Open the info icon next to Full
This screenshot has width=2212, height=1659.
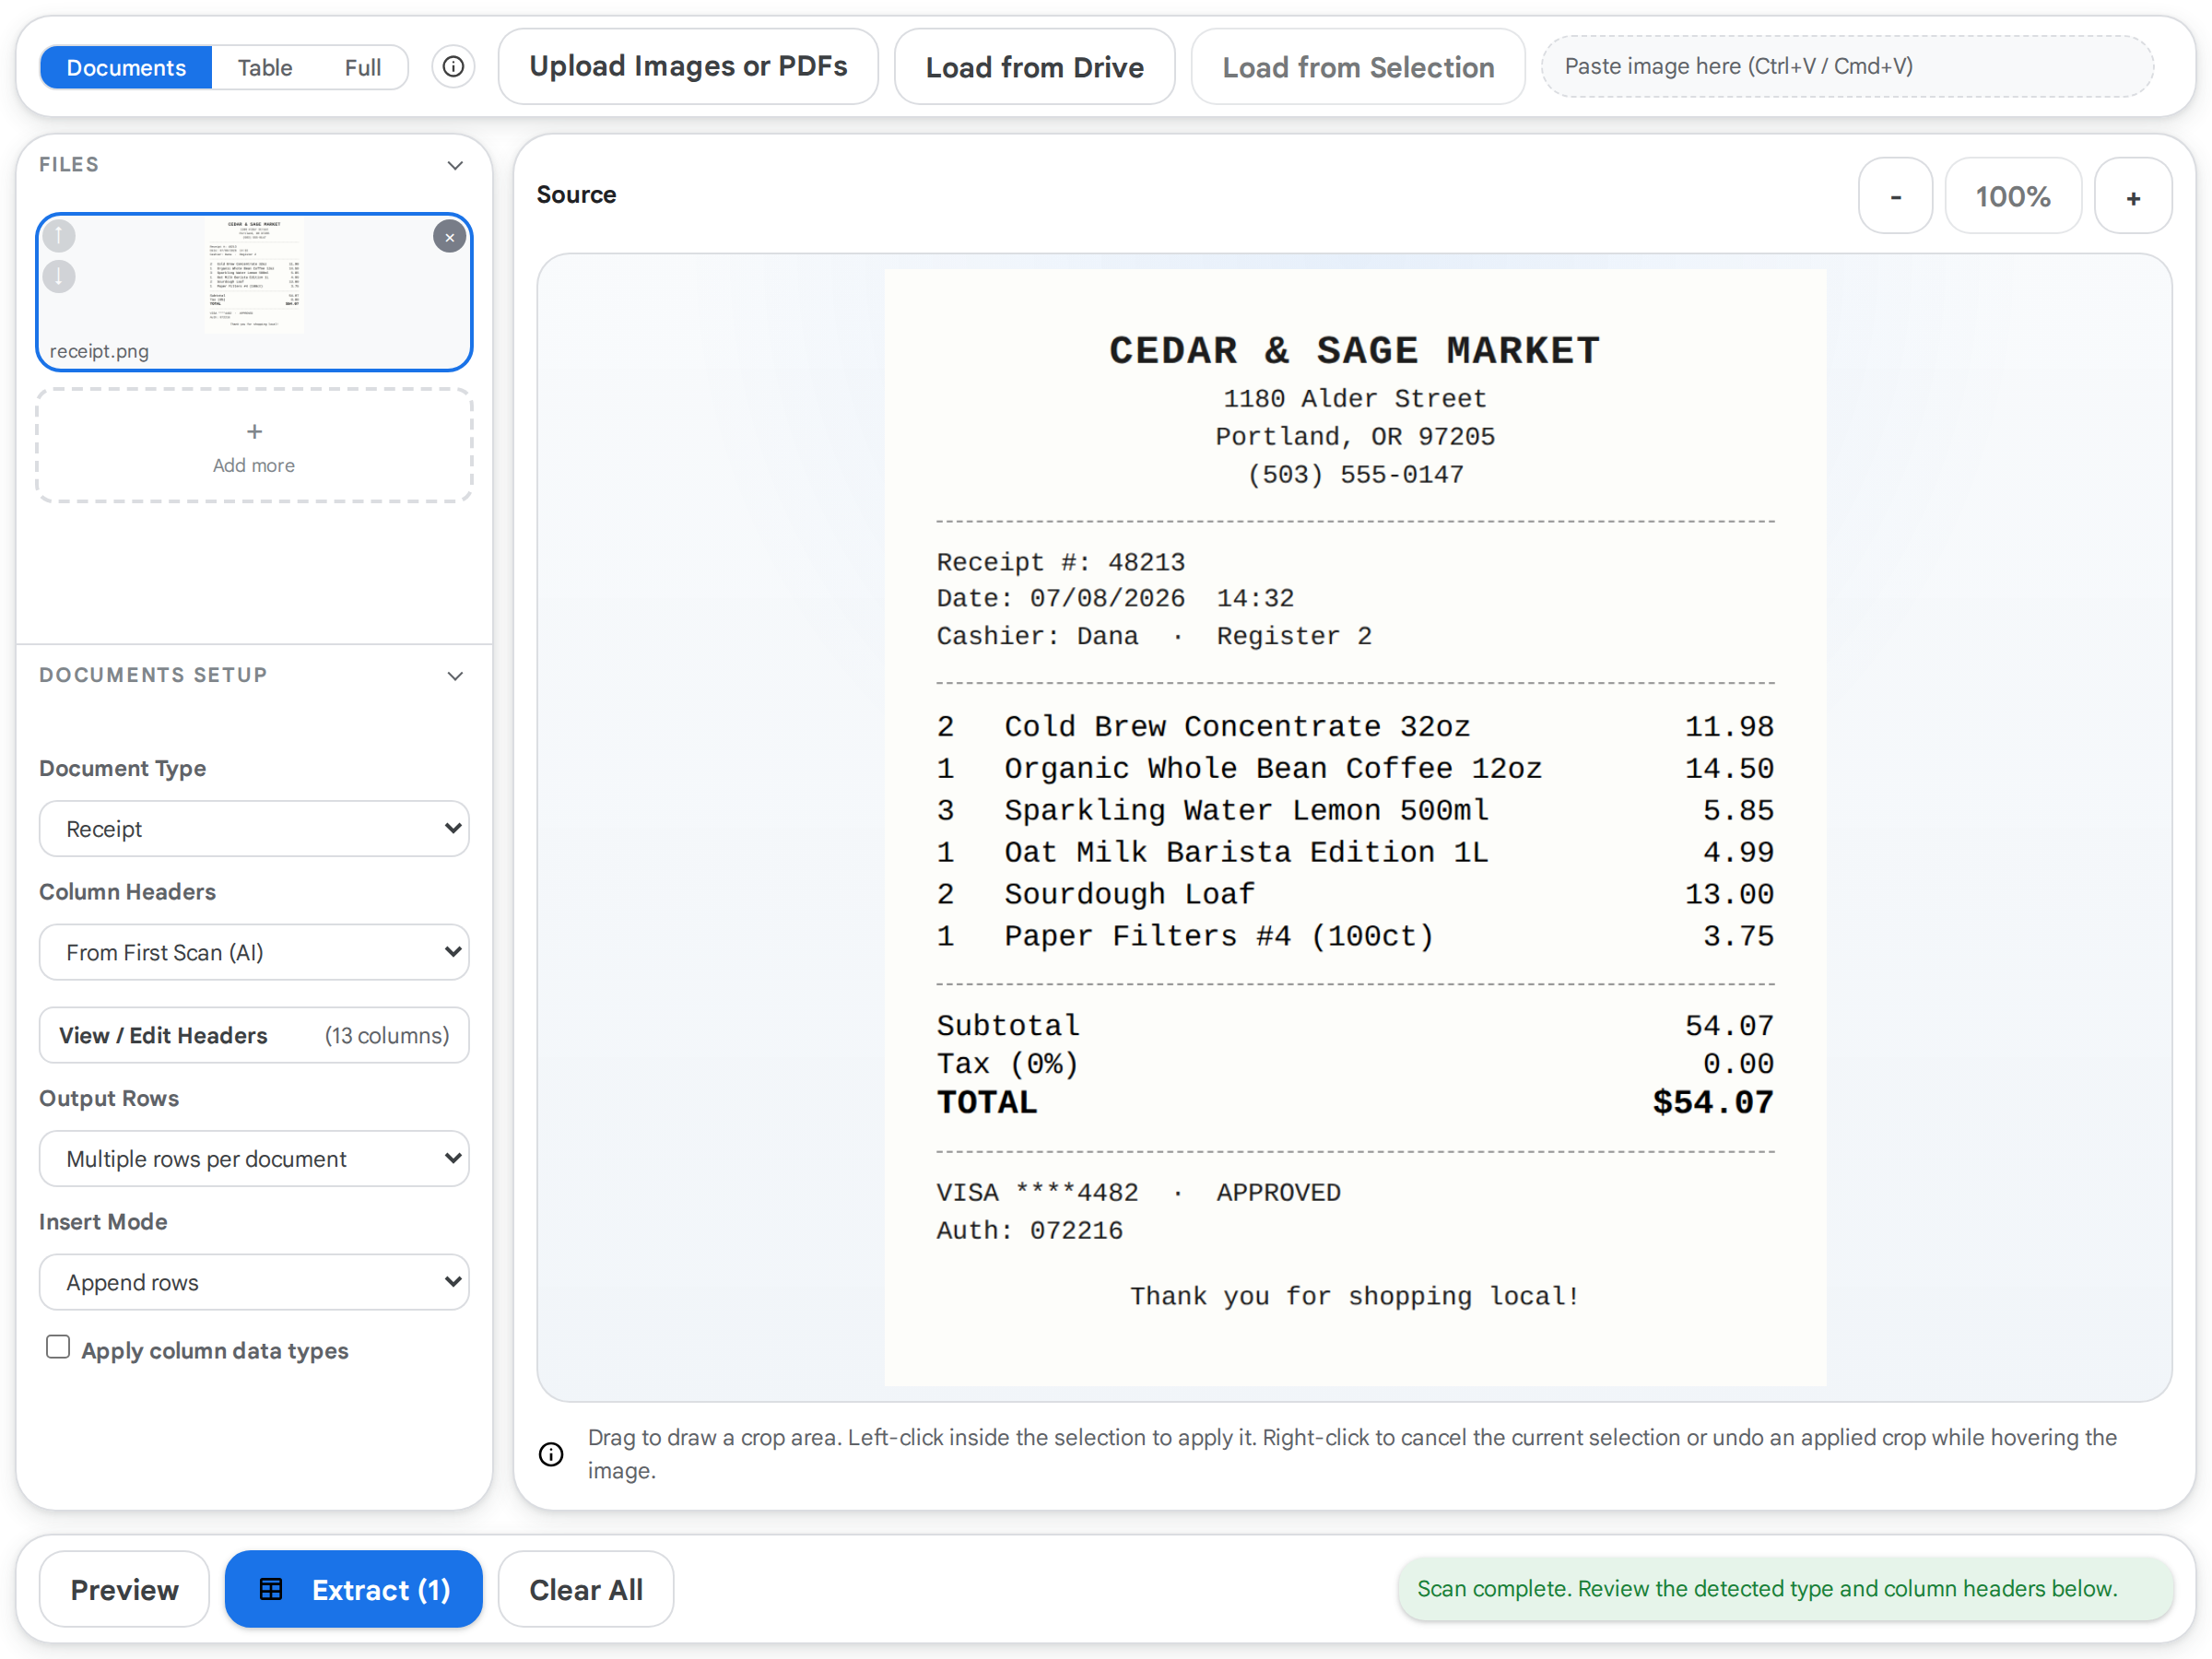click(x=453, y=67)
